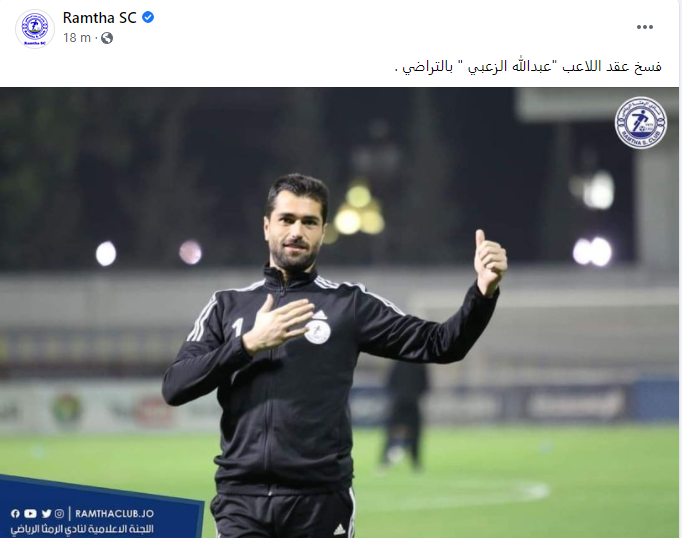The height and width of the screenshot is (538, 682).
Task: Click the Instagram icon in the banner
Action: pos(60,514)
